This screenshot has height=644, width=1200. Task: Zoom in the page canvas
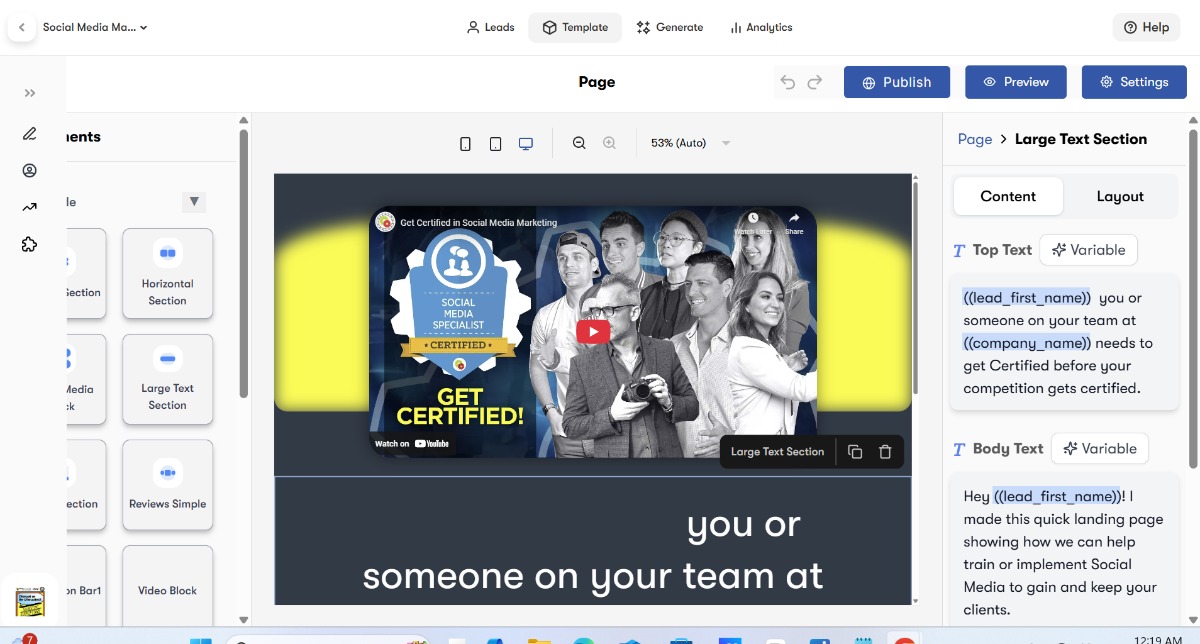coord(609,143)
